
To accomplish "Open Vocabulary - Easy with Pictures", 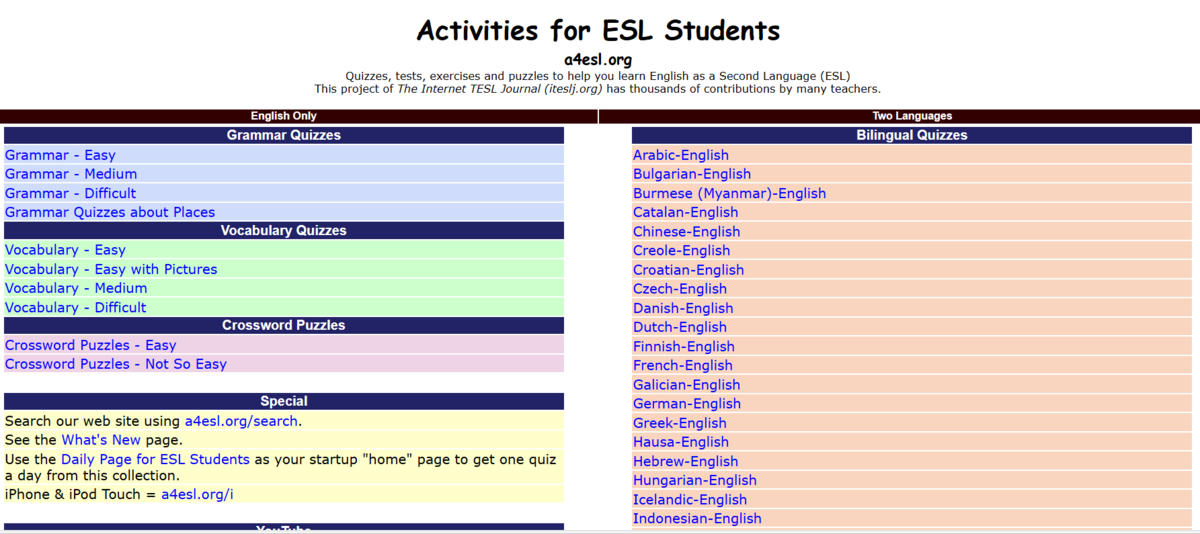I will coord(111,269).
